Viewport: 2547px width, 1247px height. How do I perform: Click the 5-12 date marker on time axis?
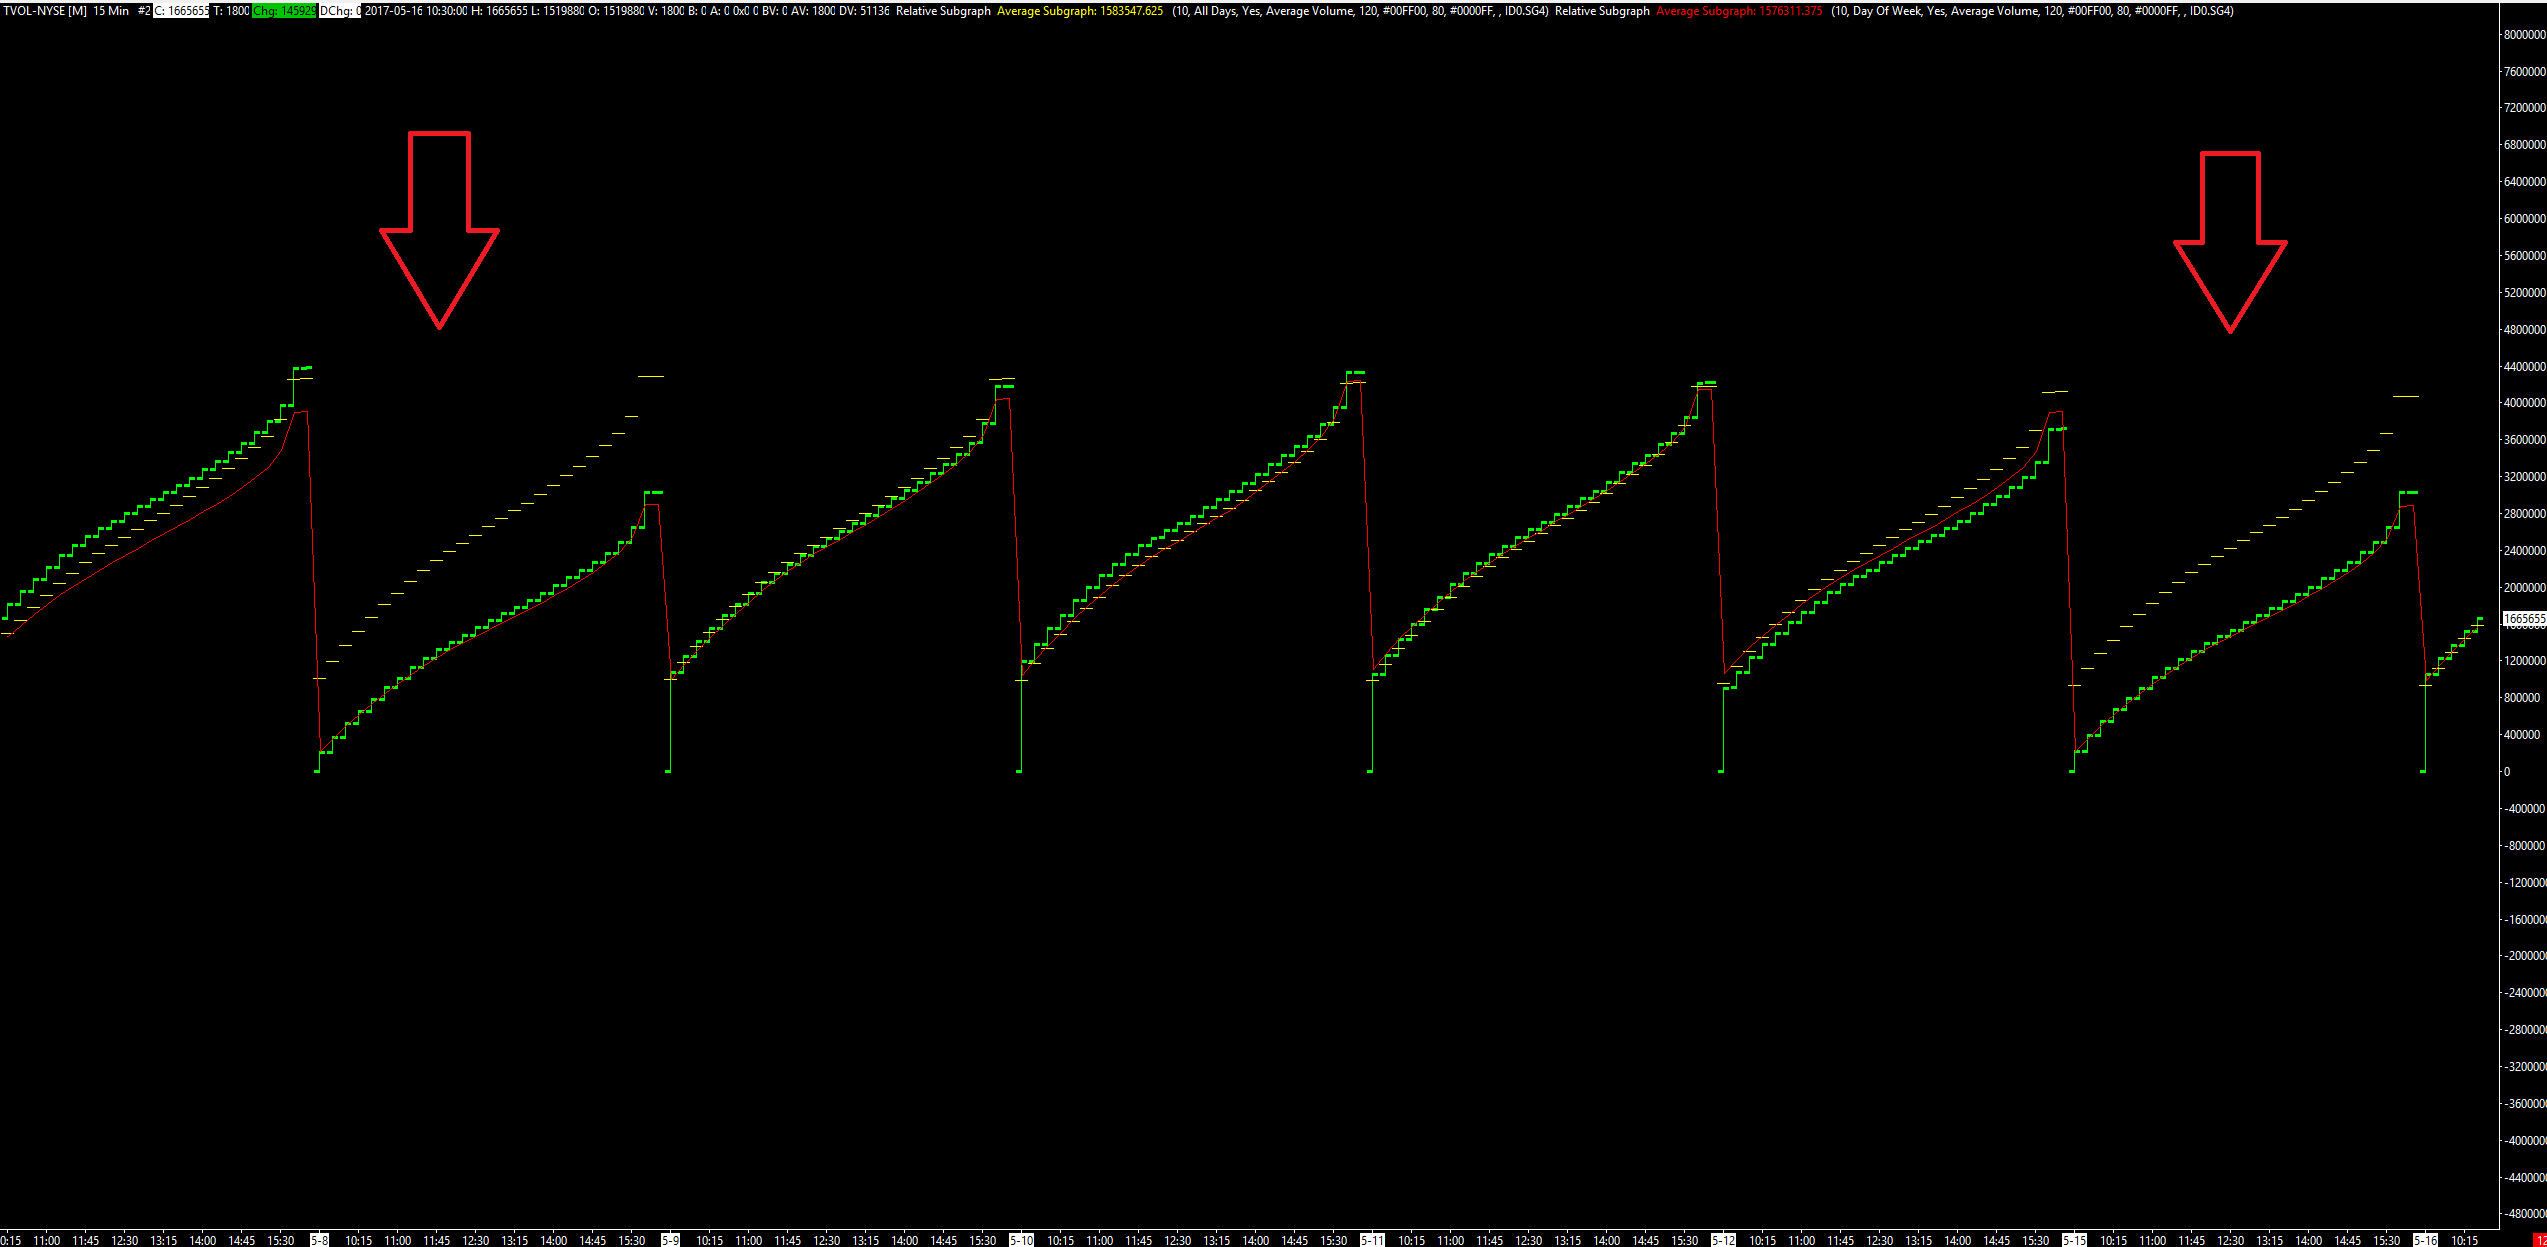tap(1723, 1240)
